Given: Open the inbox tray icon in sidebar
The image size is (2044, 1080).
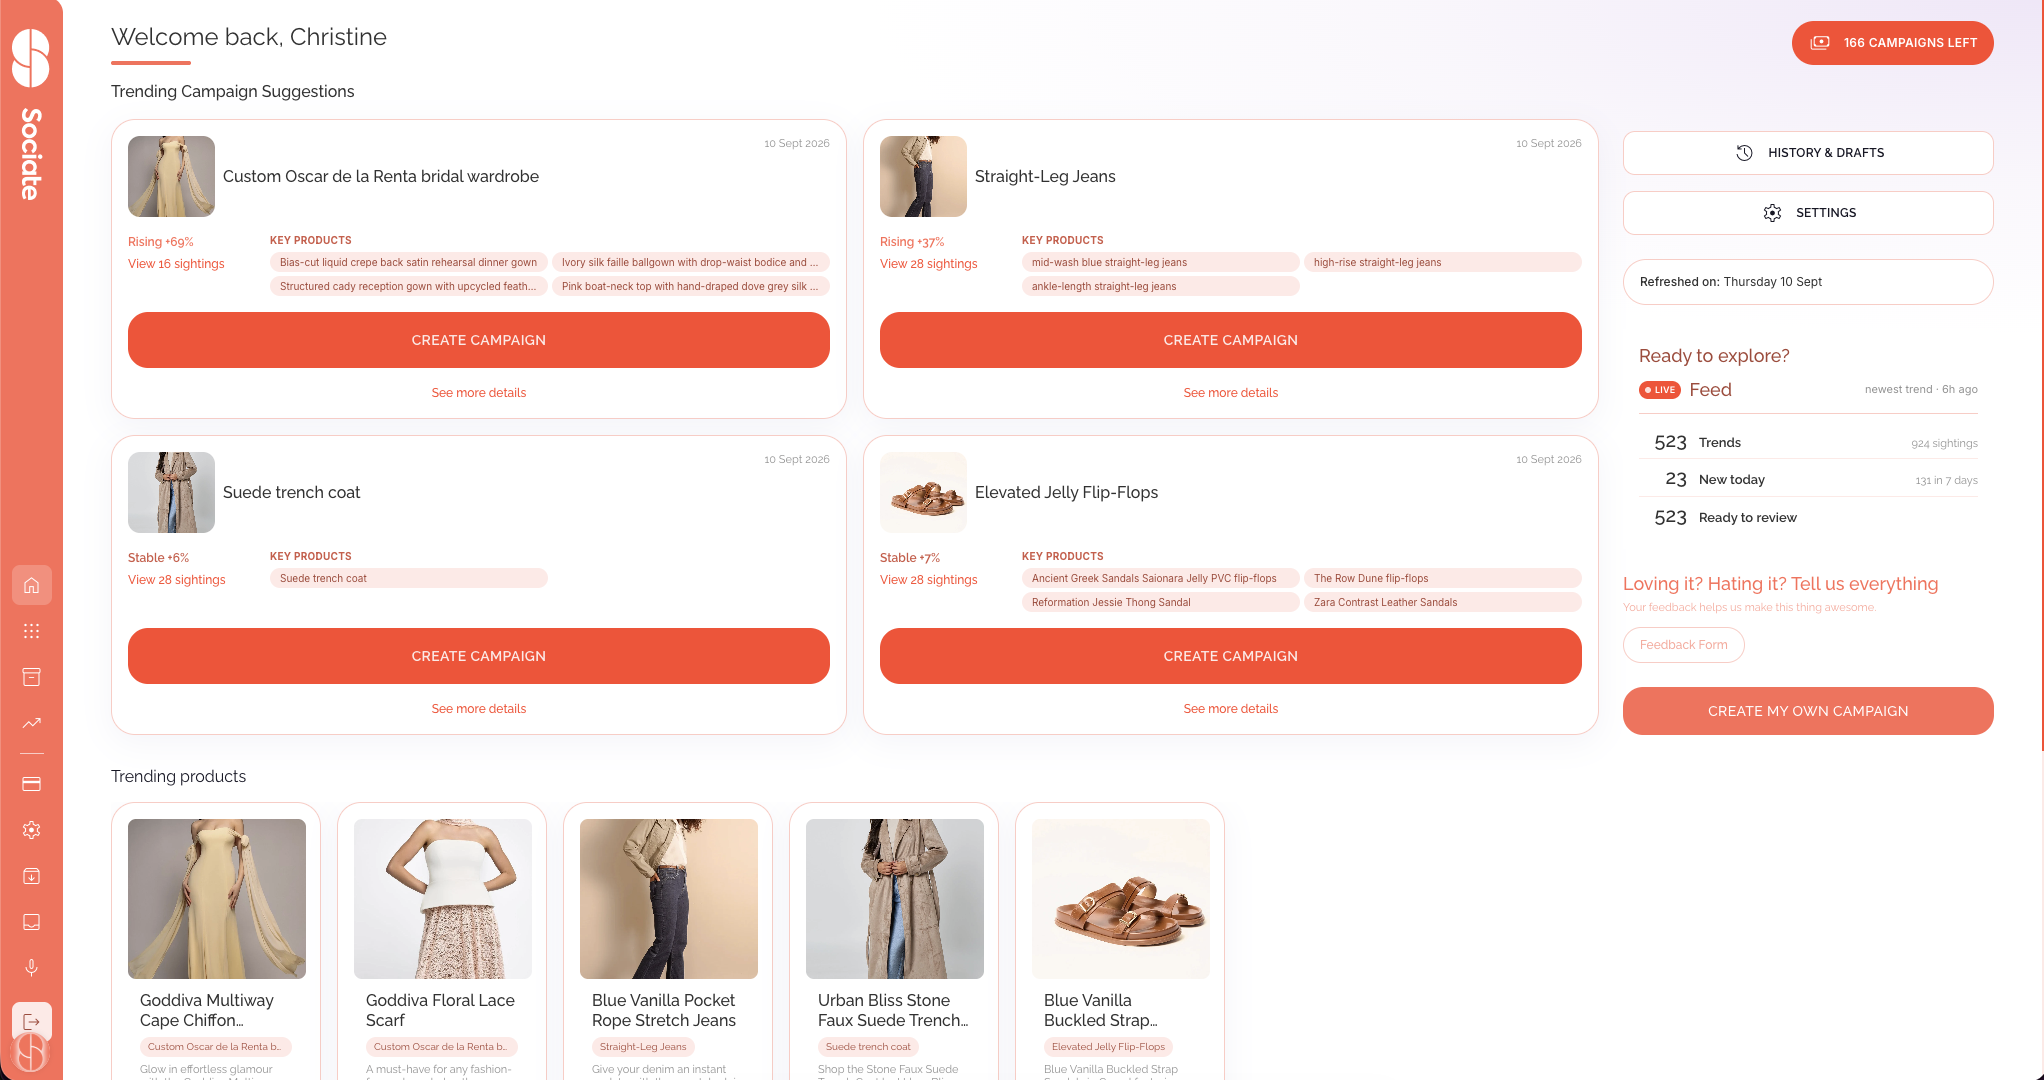Looking at the screenshot, I should coord(31,922).
